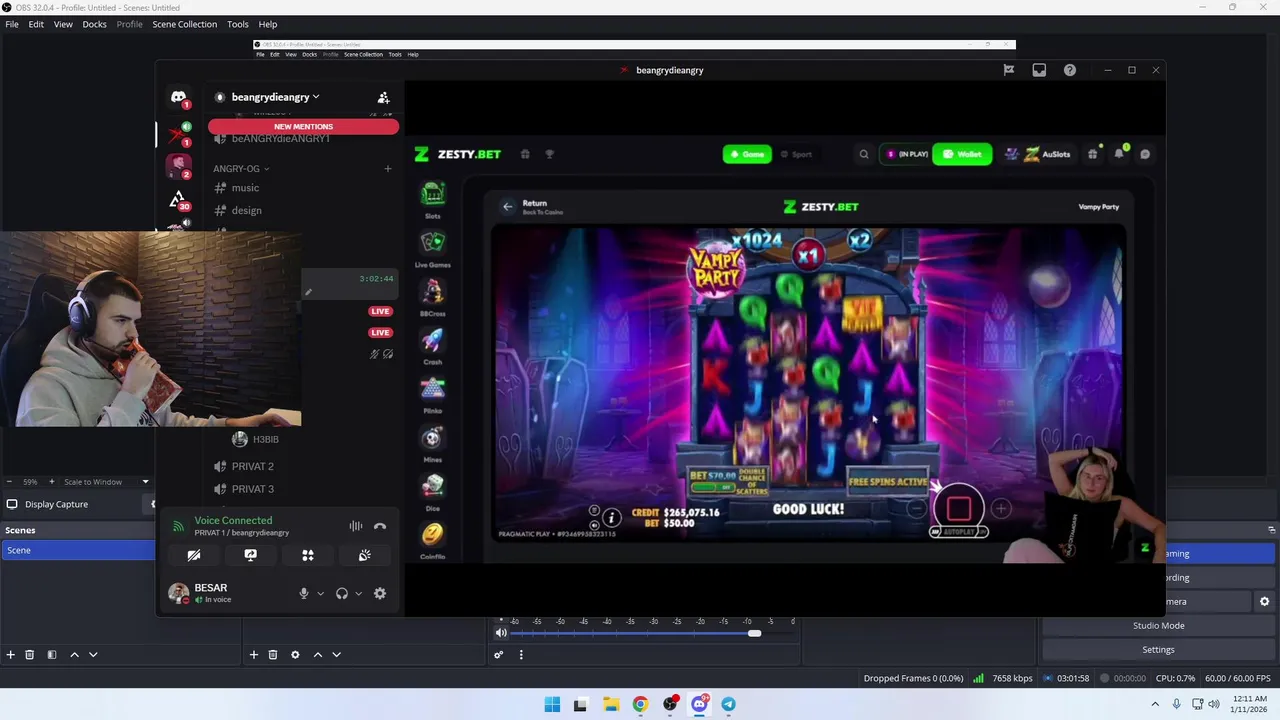Toggle Discord camera in voice panel

[x=194, y=555]
